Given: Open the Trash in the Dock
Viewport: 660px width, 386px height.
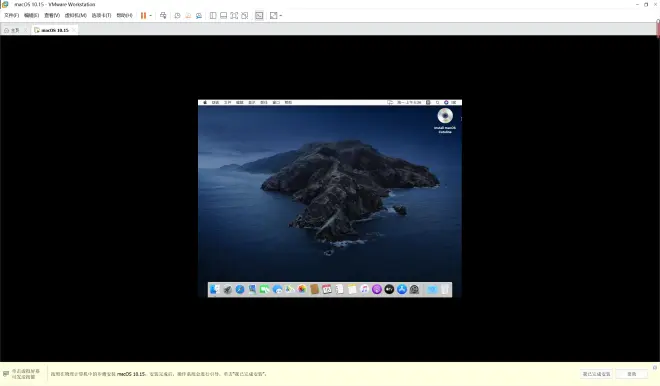Looking at the screenshot, I should point(445,289).
